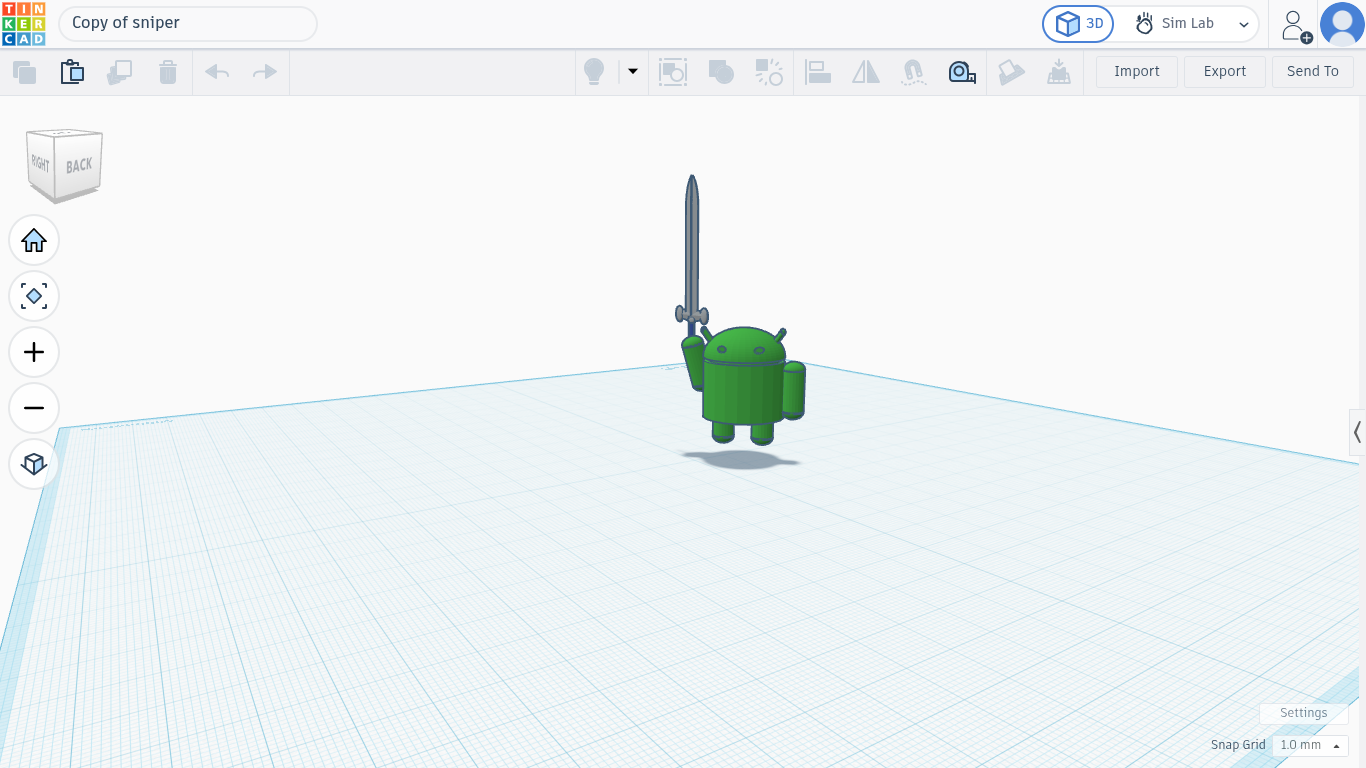This screenshot has height=768, width=1366.
Task: Select the green Android robot model
Action: tap(744, 388)
